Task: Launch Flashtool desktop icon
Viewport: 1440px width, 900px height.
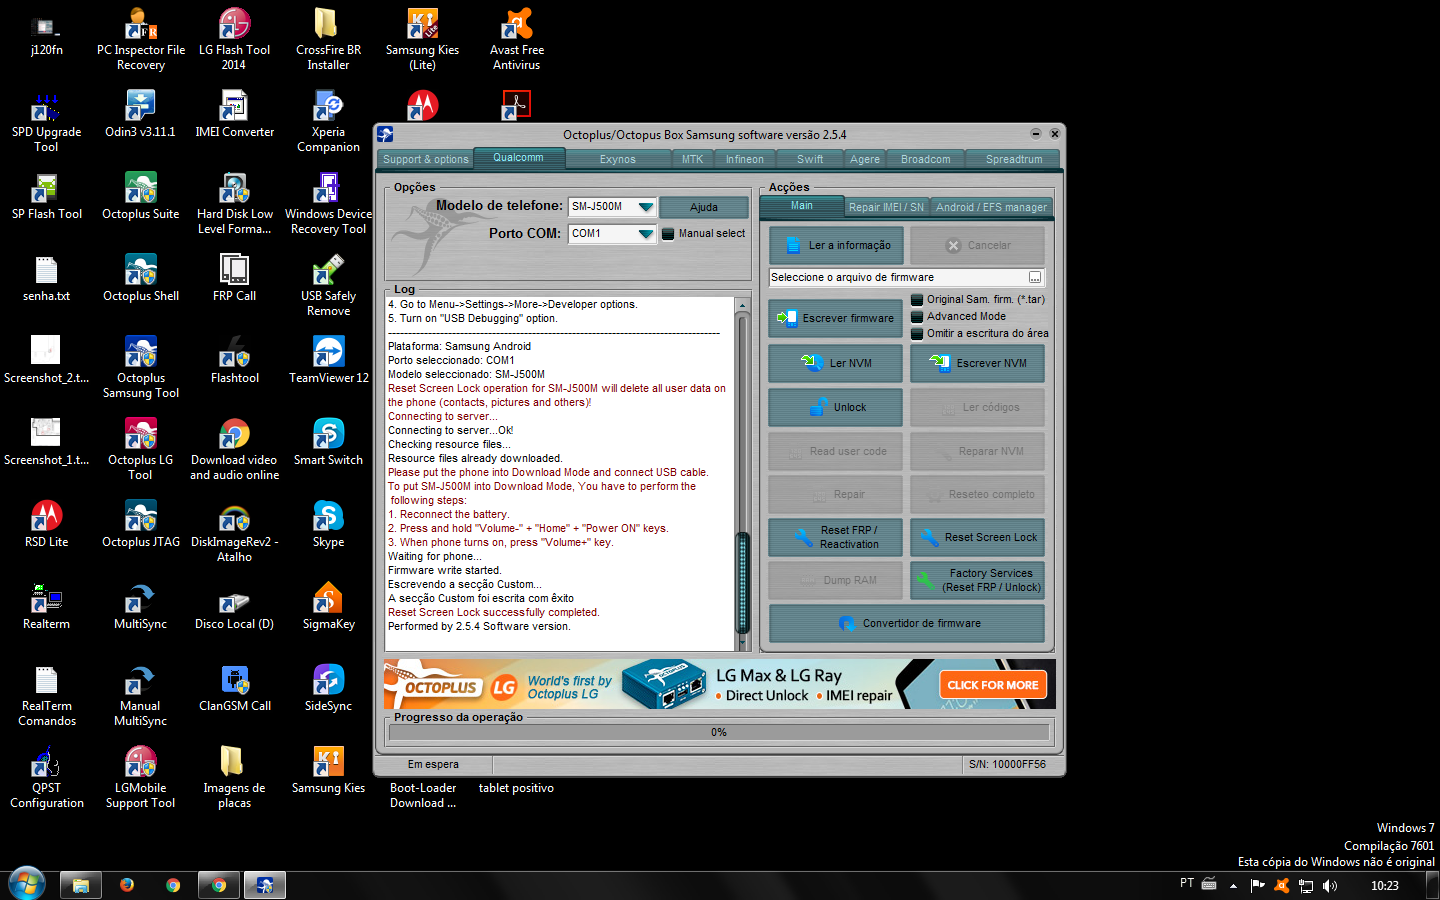Action: (234, 360)
